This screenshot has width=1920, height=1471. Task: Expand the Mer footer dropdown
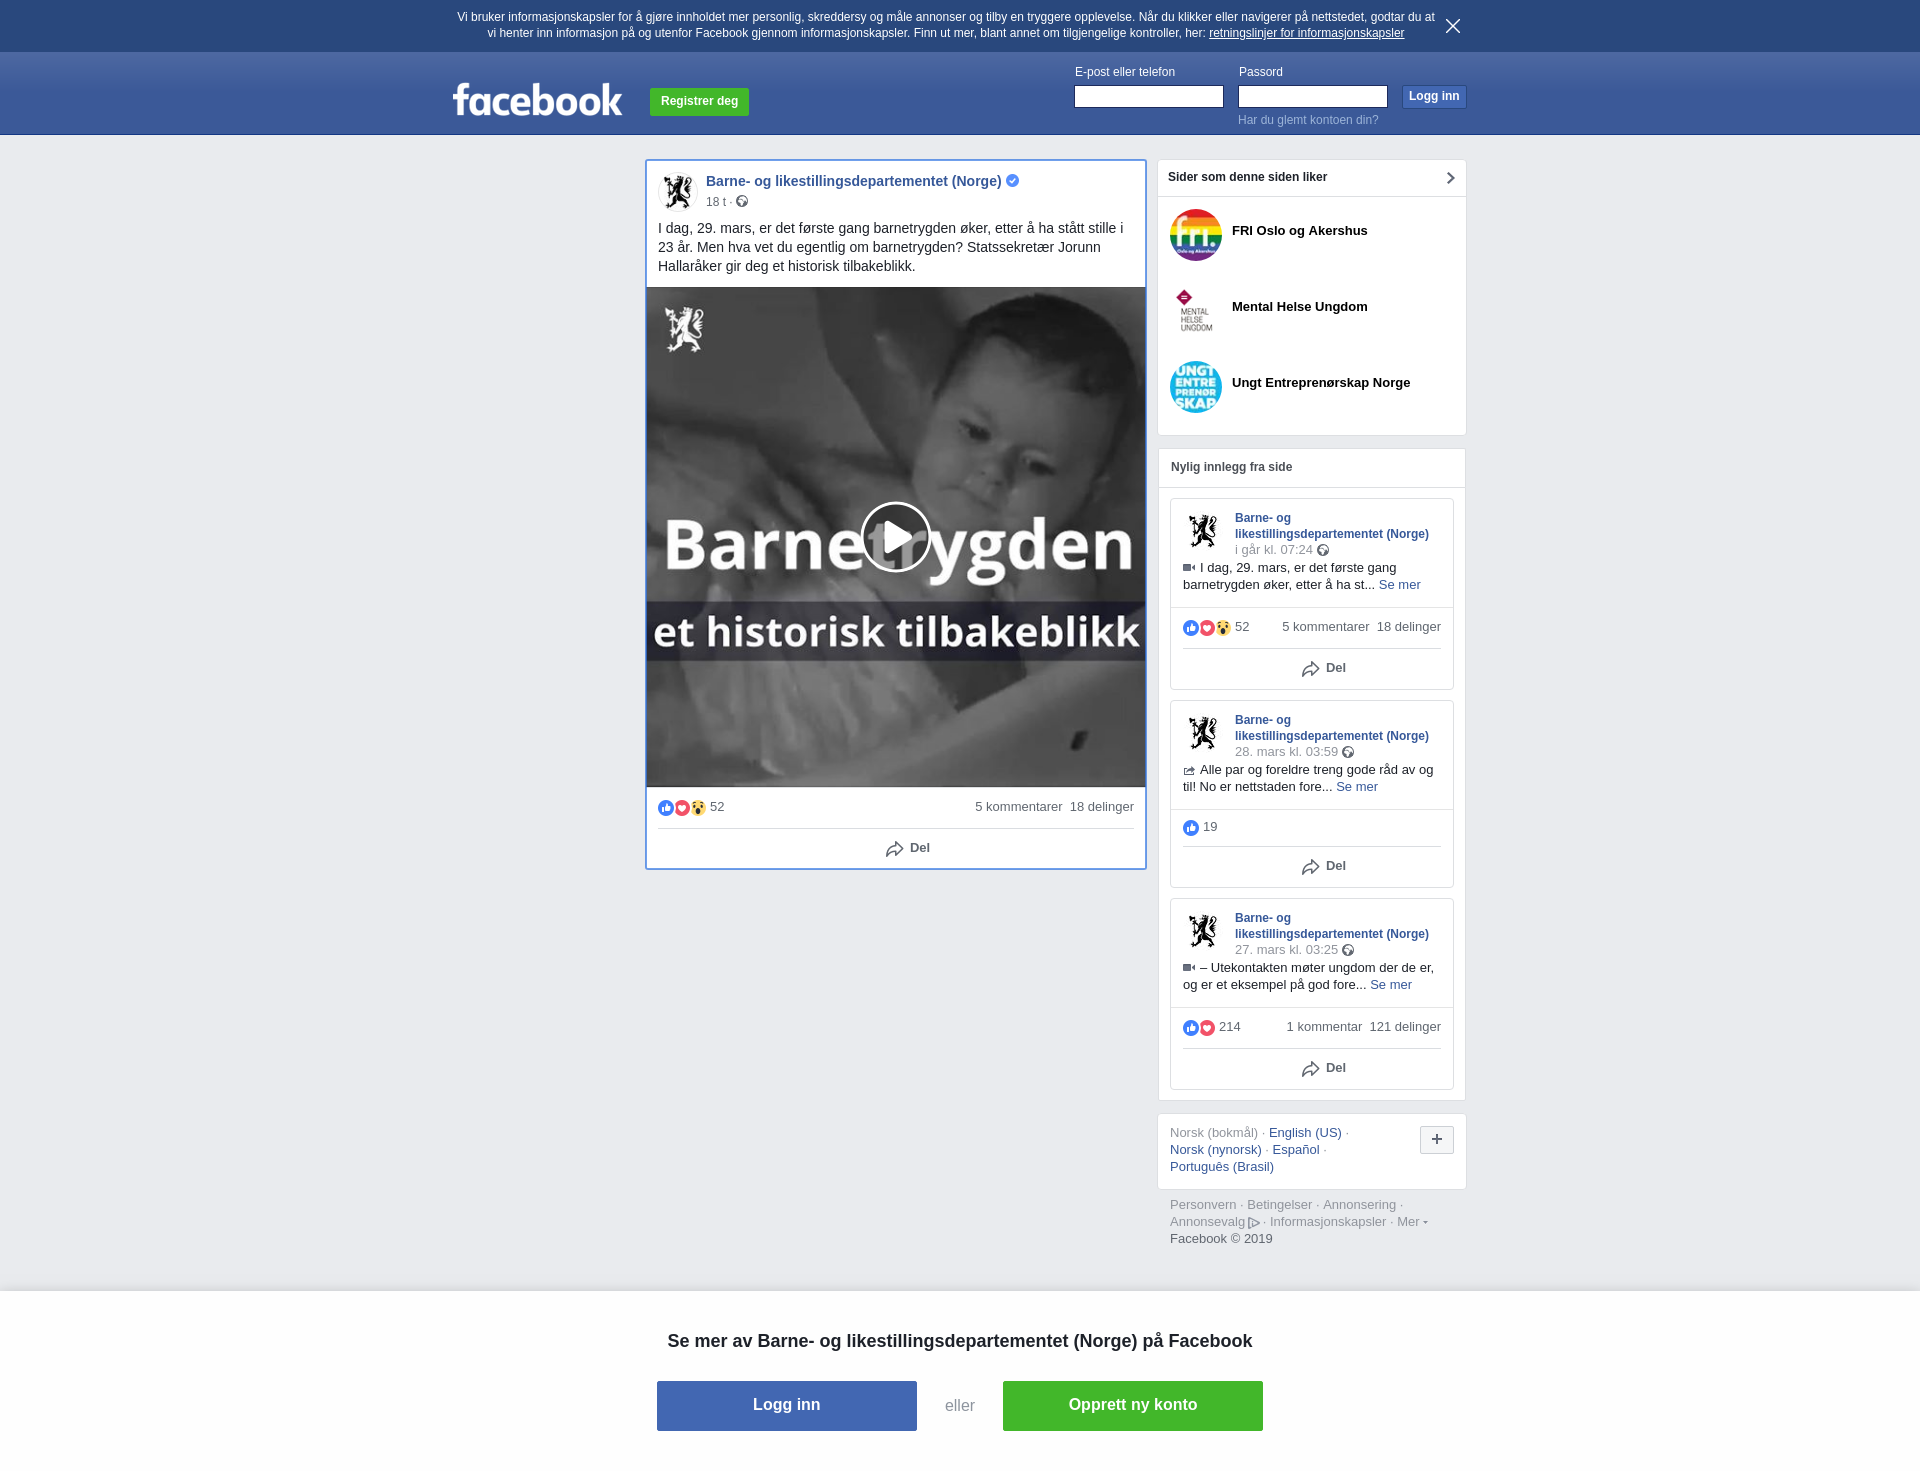1412,1222
